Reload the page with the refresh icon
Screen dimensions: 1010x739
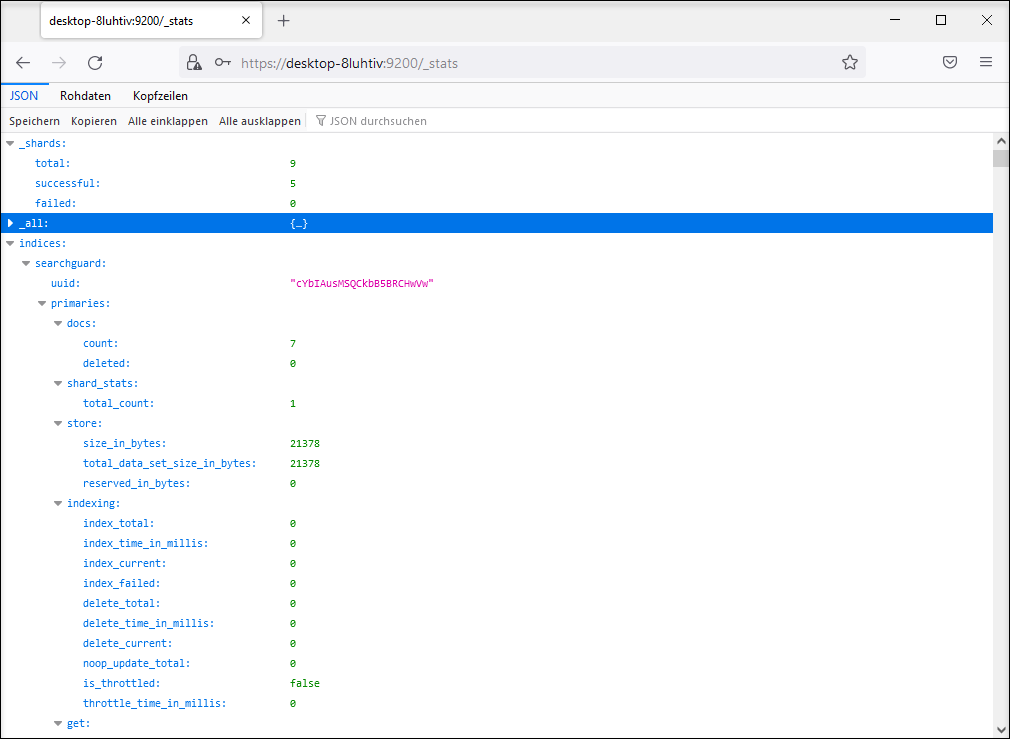click(95, 62)
